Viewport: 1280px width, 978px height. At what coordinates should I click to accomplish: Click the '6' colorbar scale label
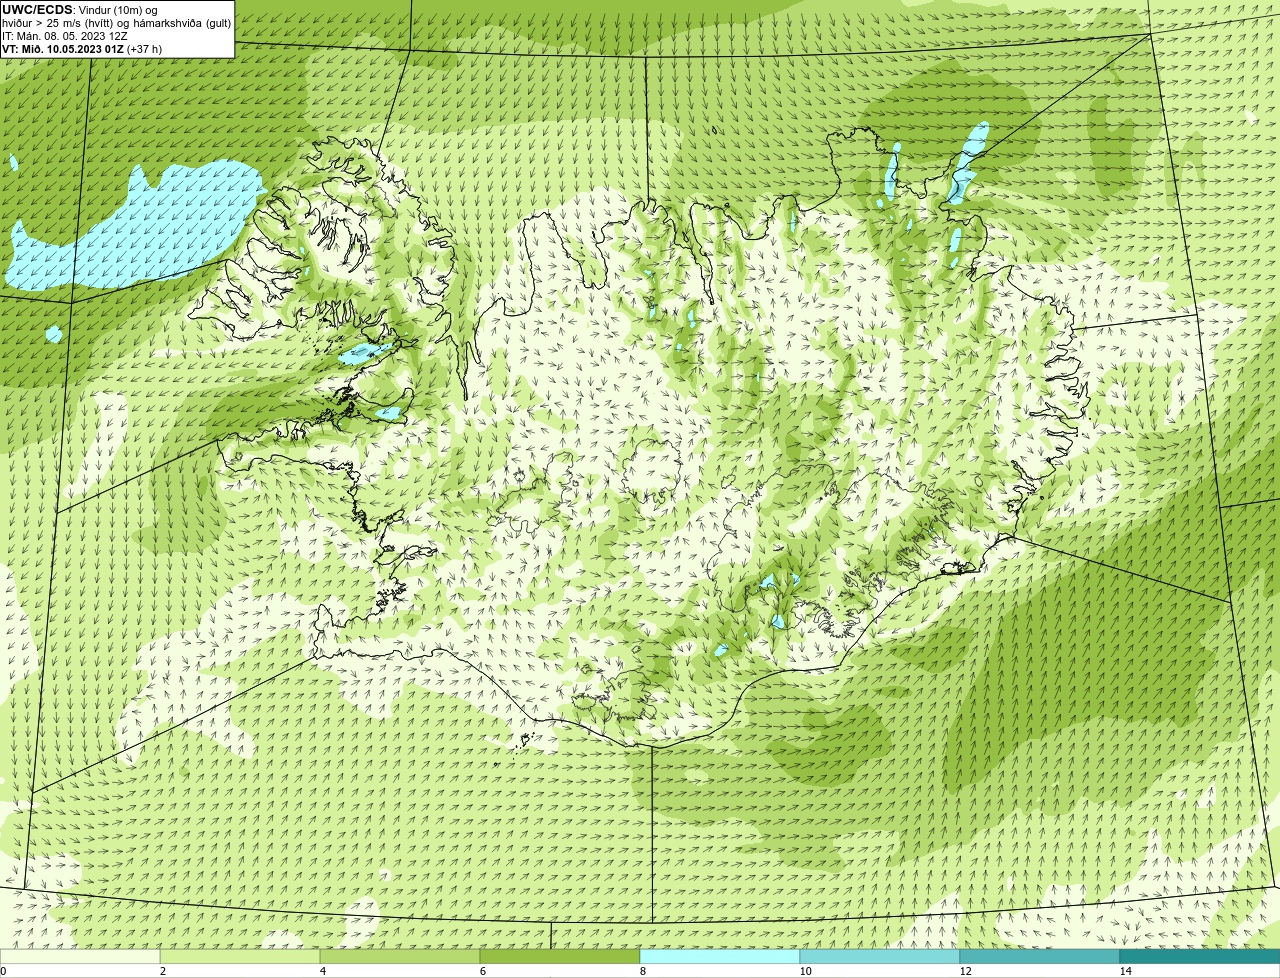click(482, 971)
